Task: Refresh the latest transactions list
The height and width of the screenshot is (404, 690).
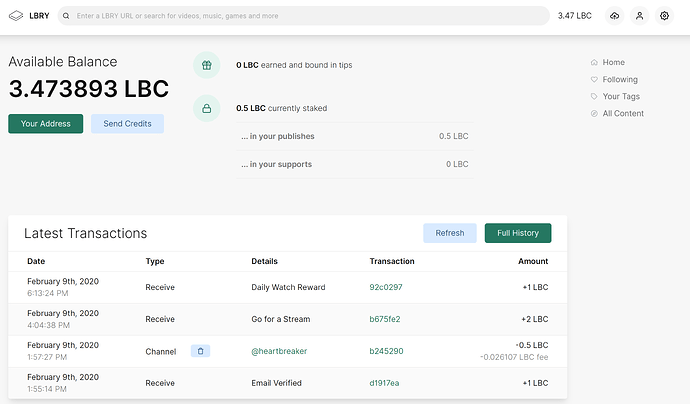Action: click(449, 233)
